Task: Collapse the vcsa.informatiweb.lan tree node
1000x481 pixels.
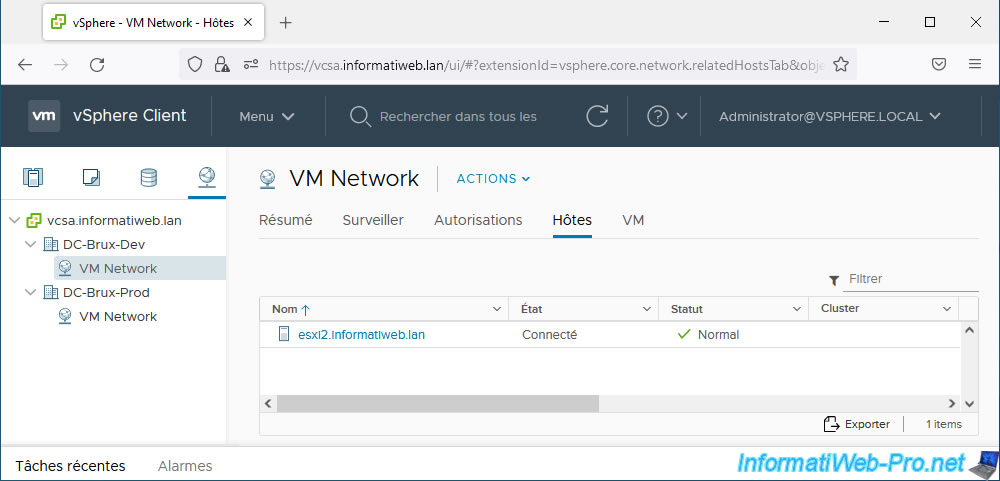Action: pyautogui.click(x=14, y=220)
